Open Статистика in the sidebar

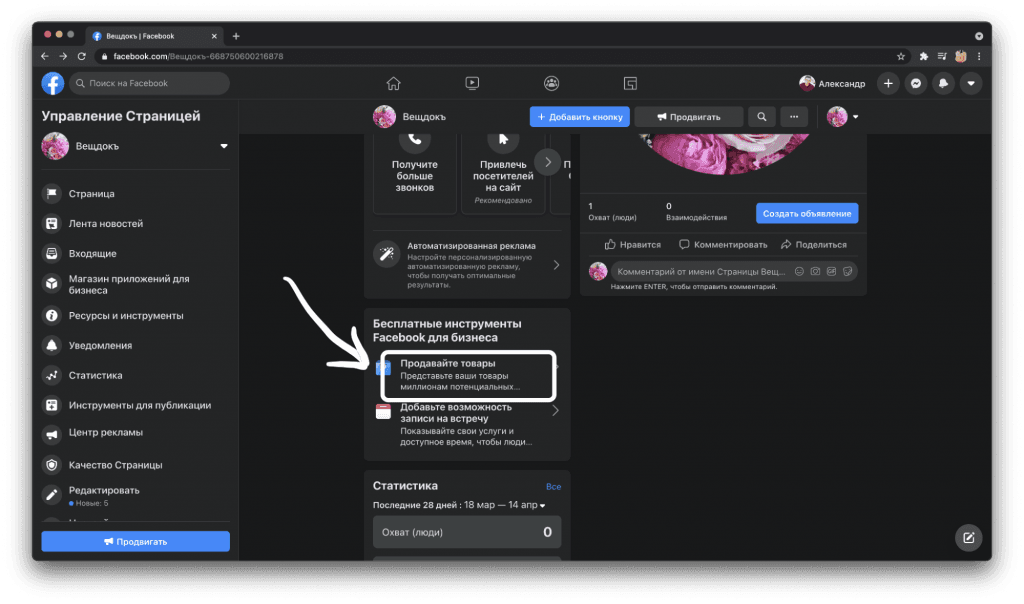pos(136,375)
